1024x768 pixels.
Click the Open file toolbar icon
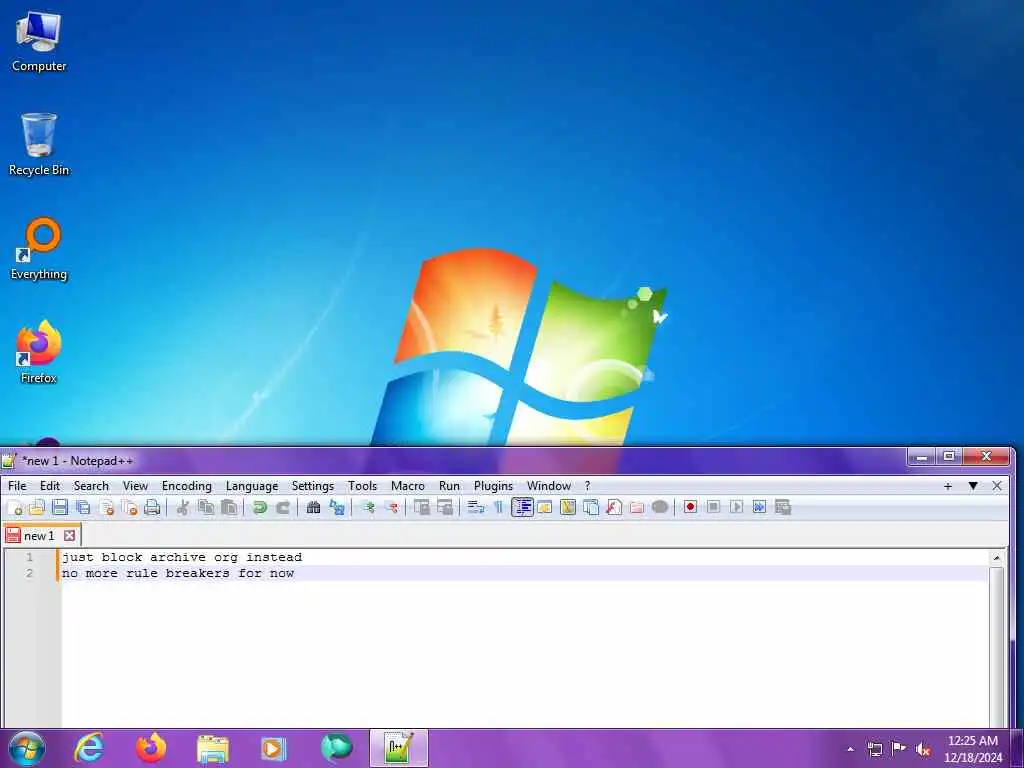point(37,507)
